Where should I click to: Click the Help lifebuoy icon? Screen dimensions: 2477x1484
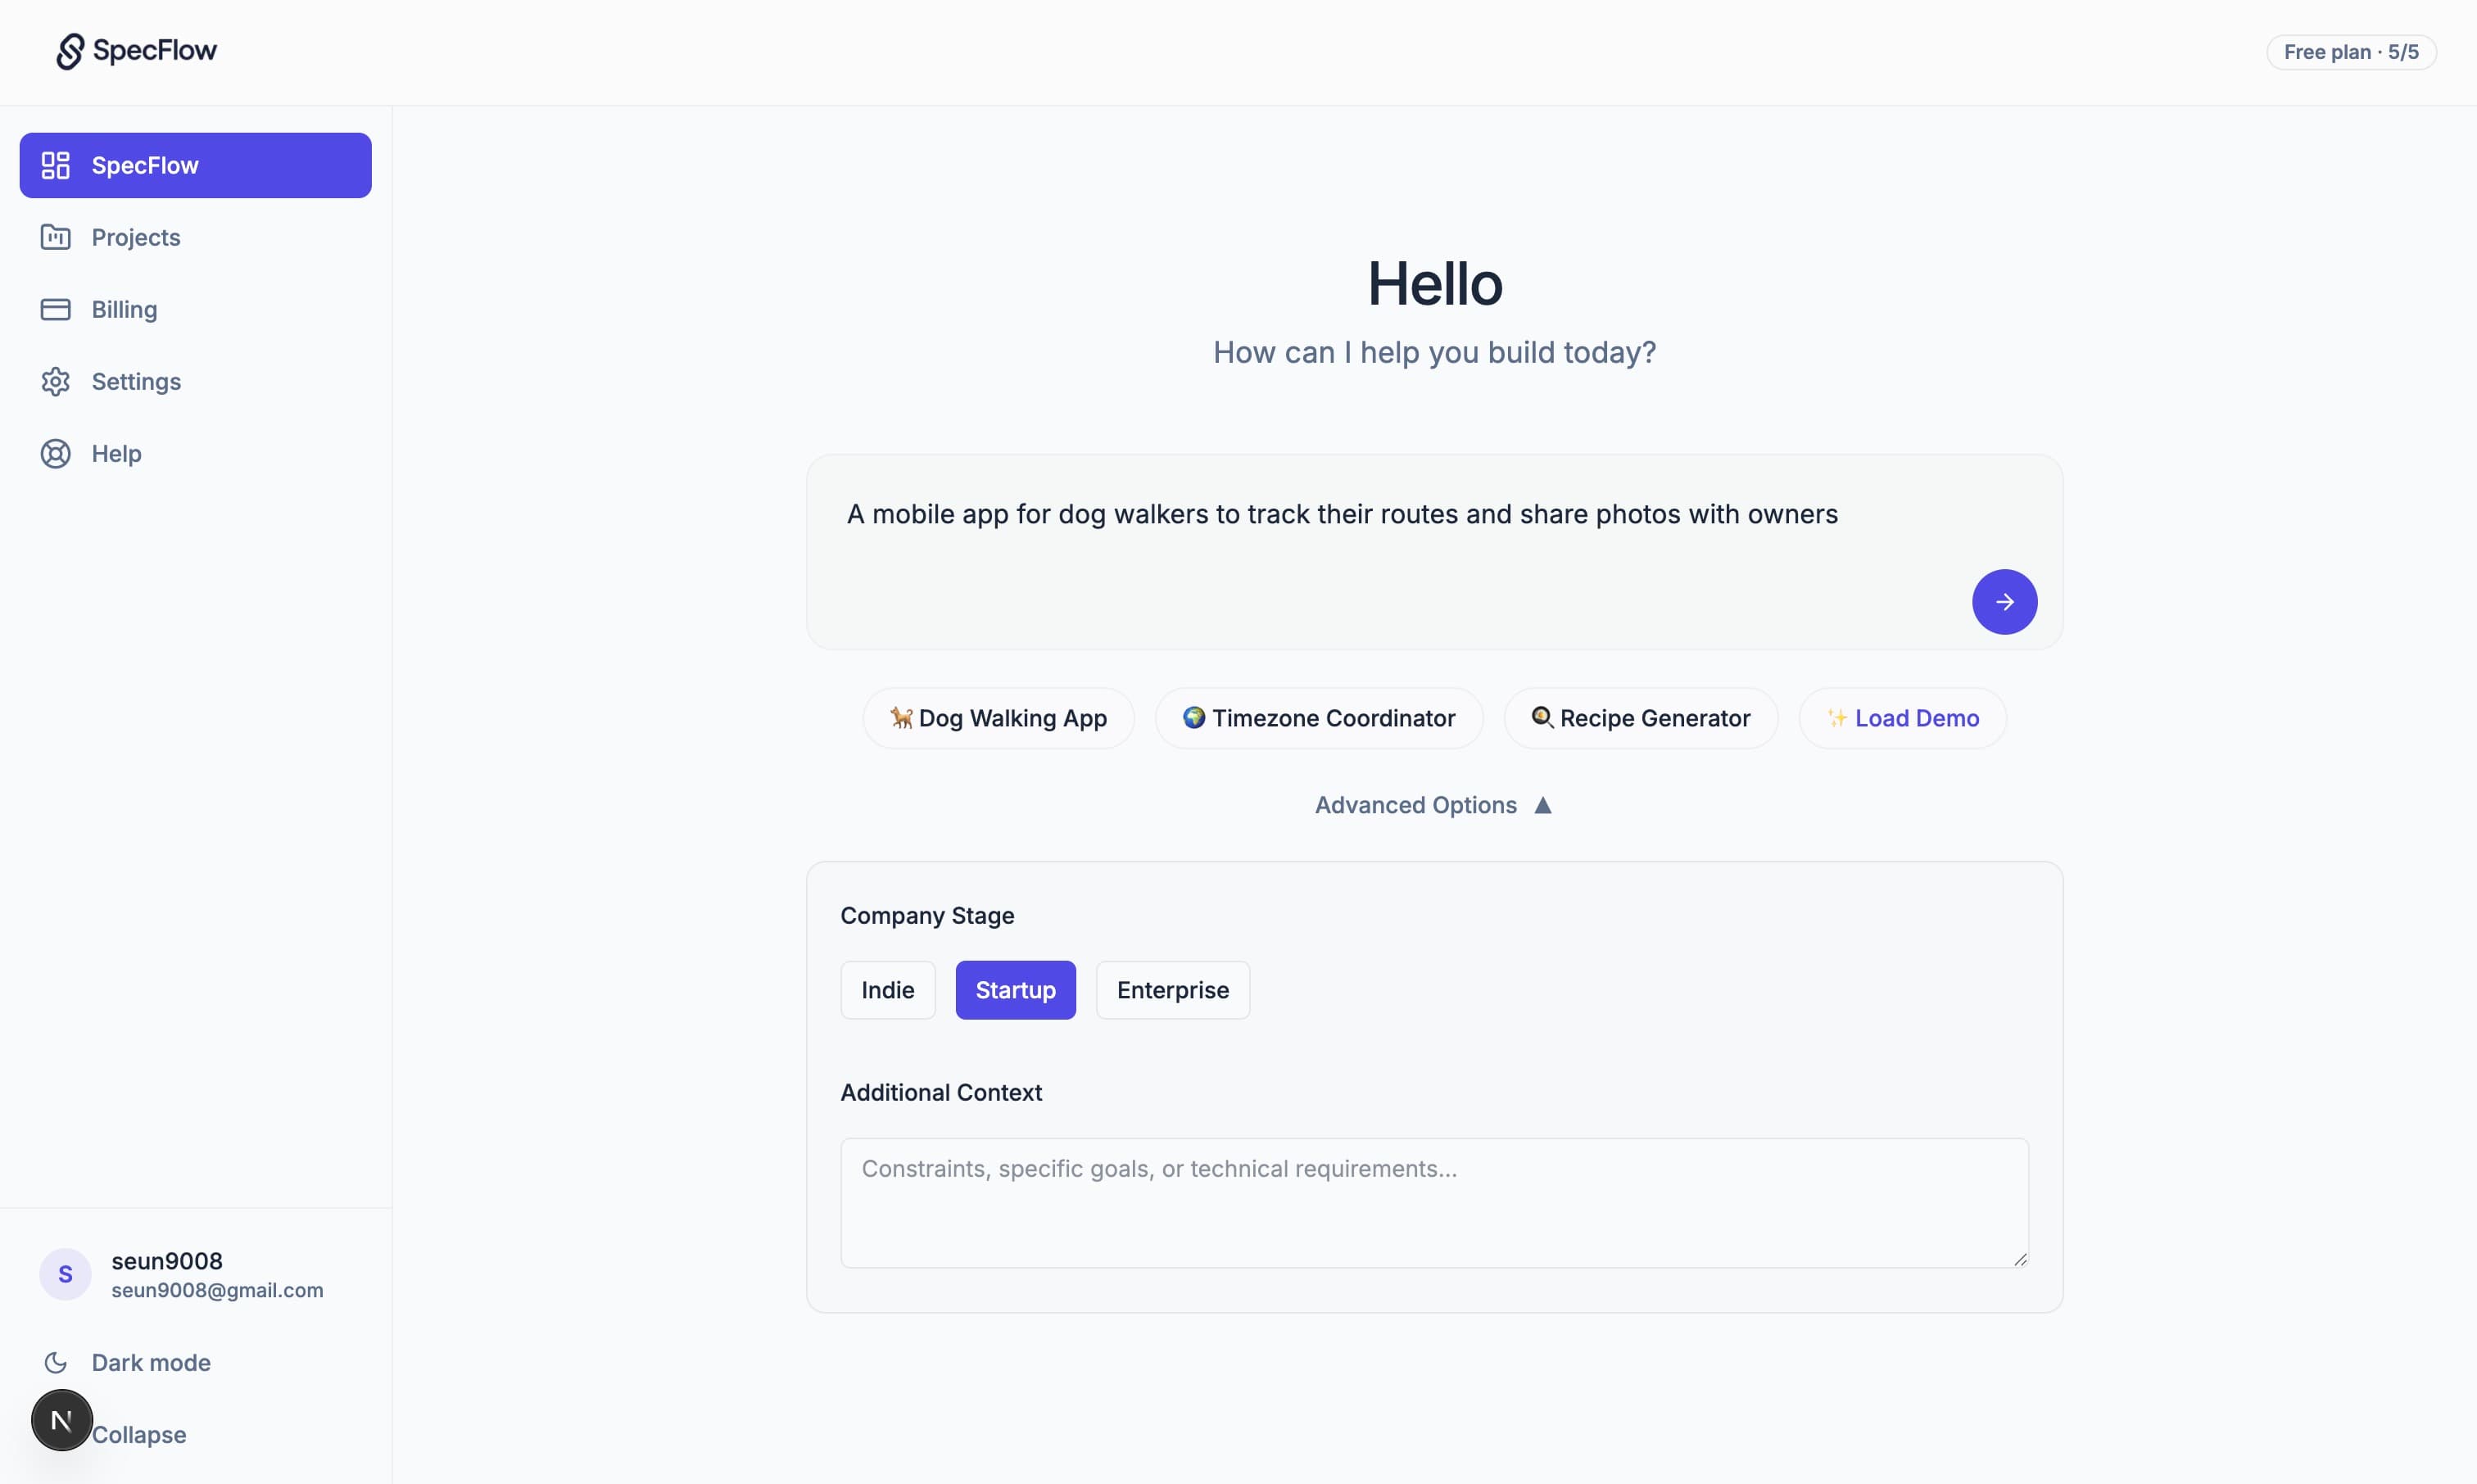[x=55, y=453]
